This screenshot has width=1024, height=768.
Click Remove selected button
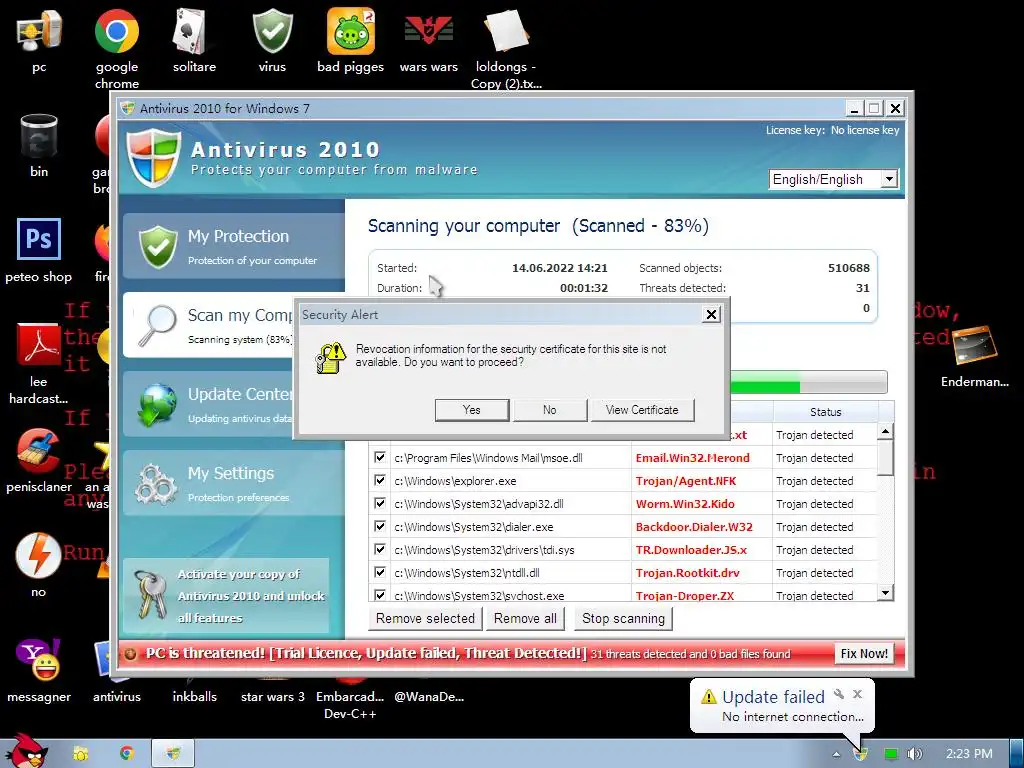(425, 618)
